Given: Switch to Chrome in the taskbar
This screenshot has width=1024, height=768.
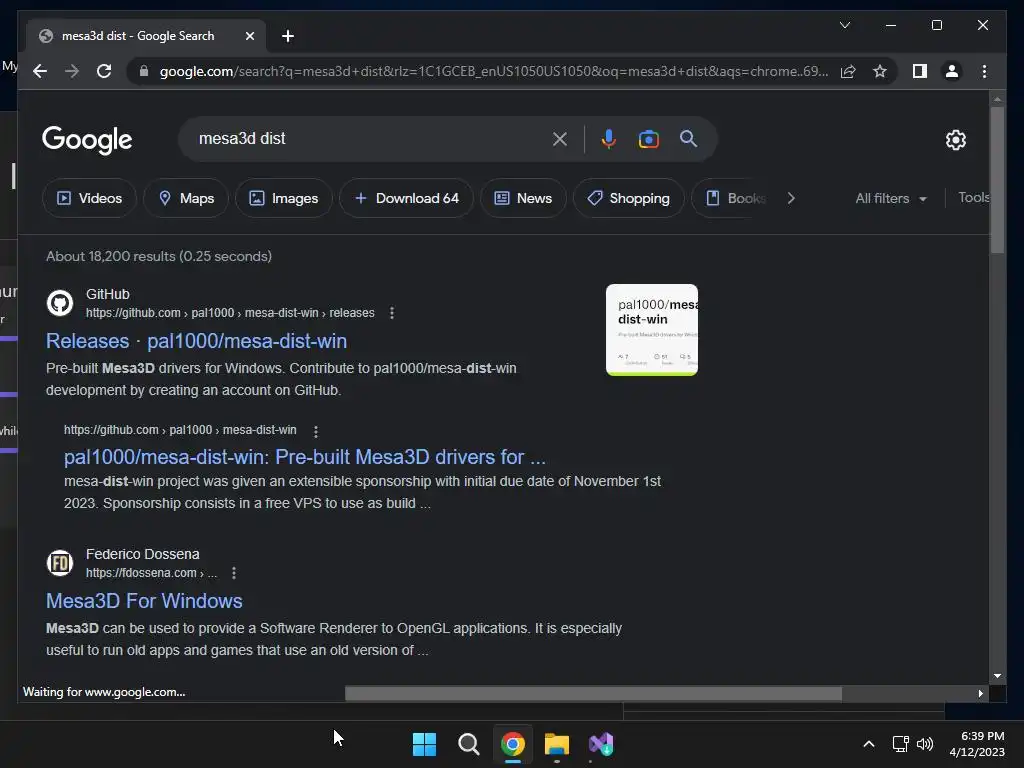Looking at the screenshot, I should 513,744.
